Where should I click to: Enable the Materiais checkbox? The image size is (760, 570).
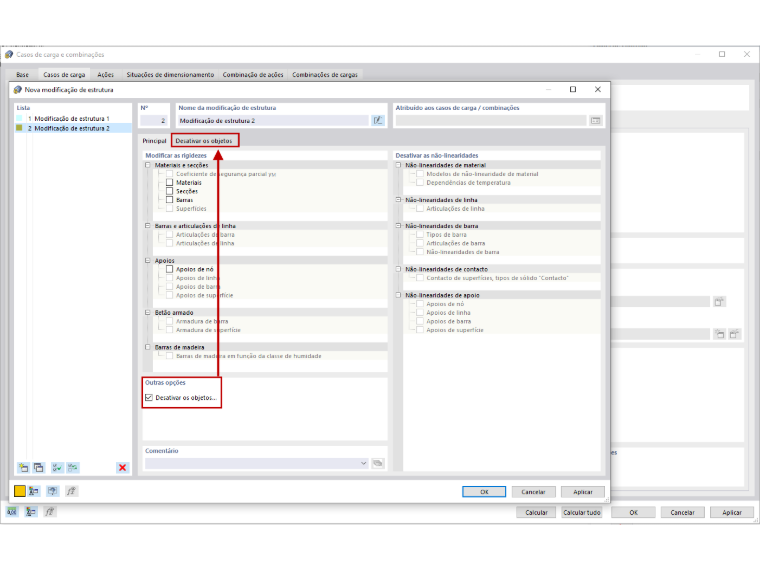(x=170, y=182)
